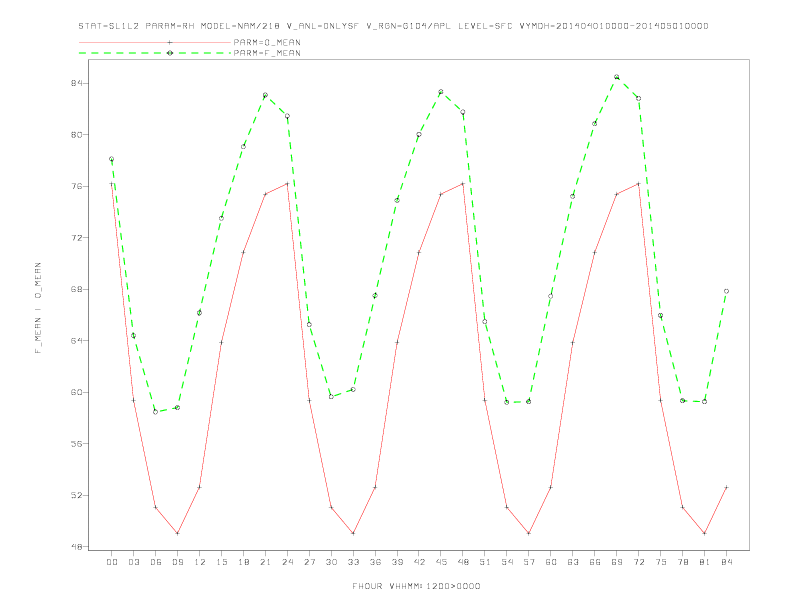Click x-axis tick label 51

point(485,562)
